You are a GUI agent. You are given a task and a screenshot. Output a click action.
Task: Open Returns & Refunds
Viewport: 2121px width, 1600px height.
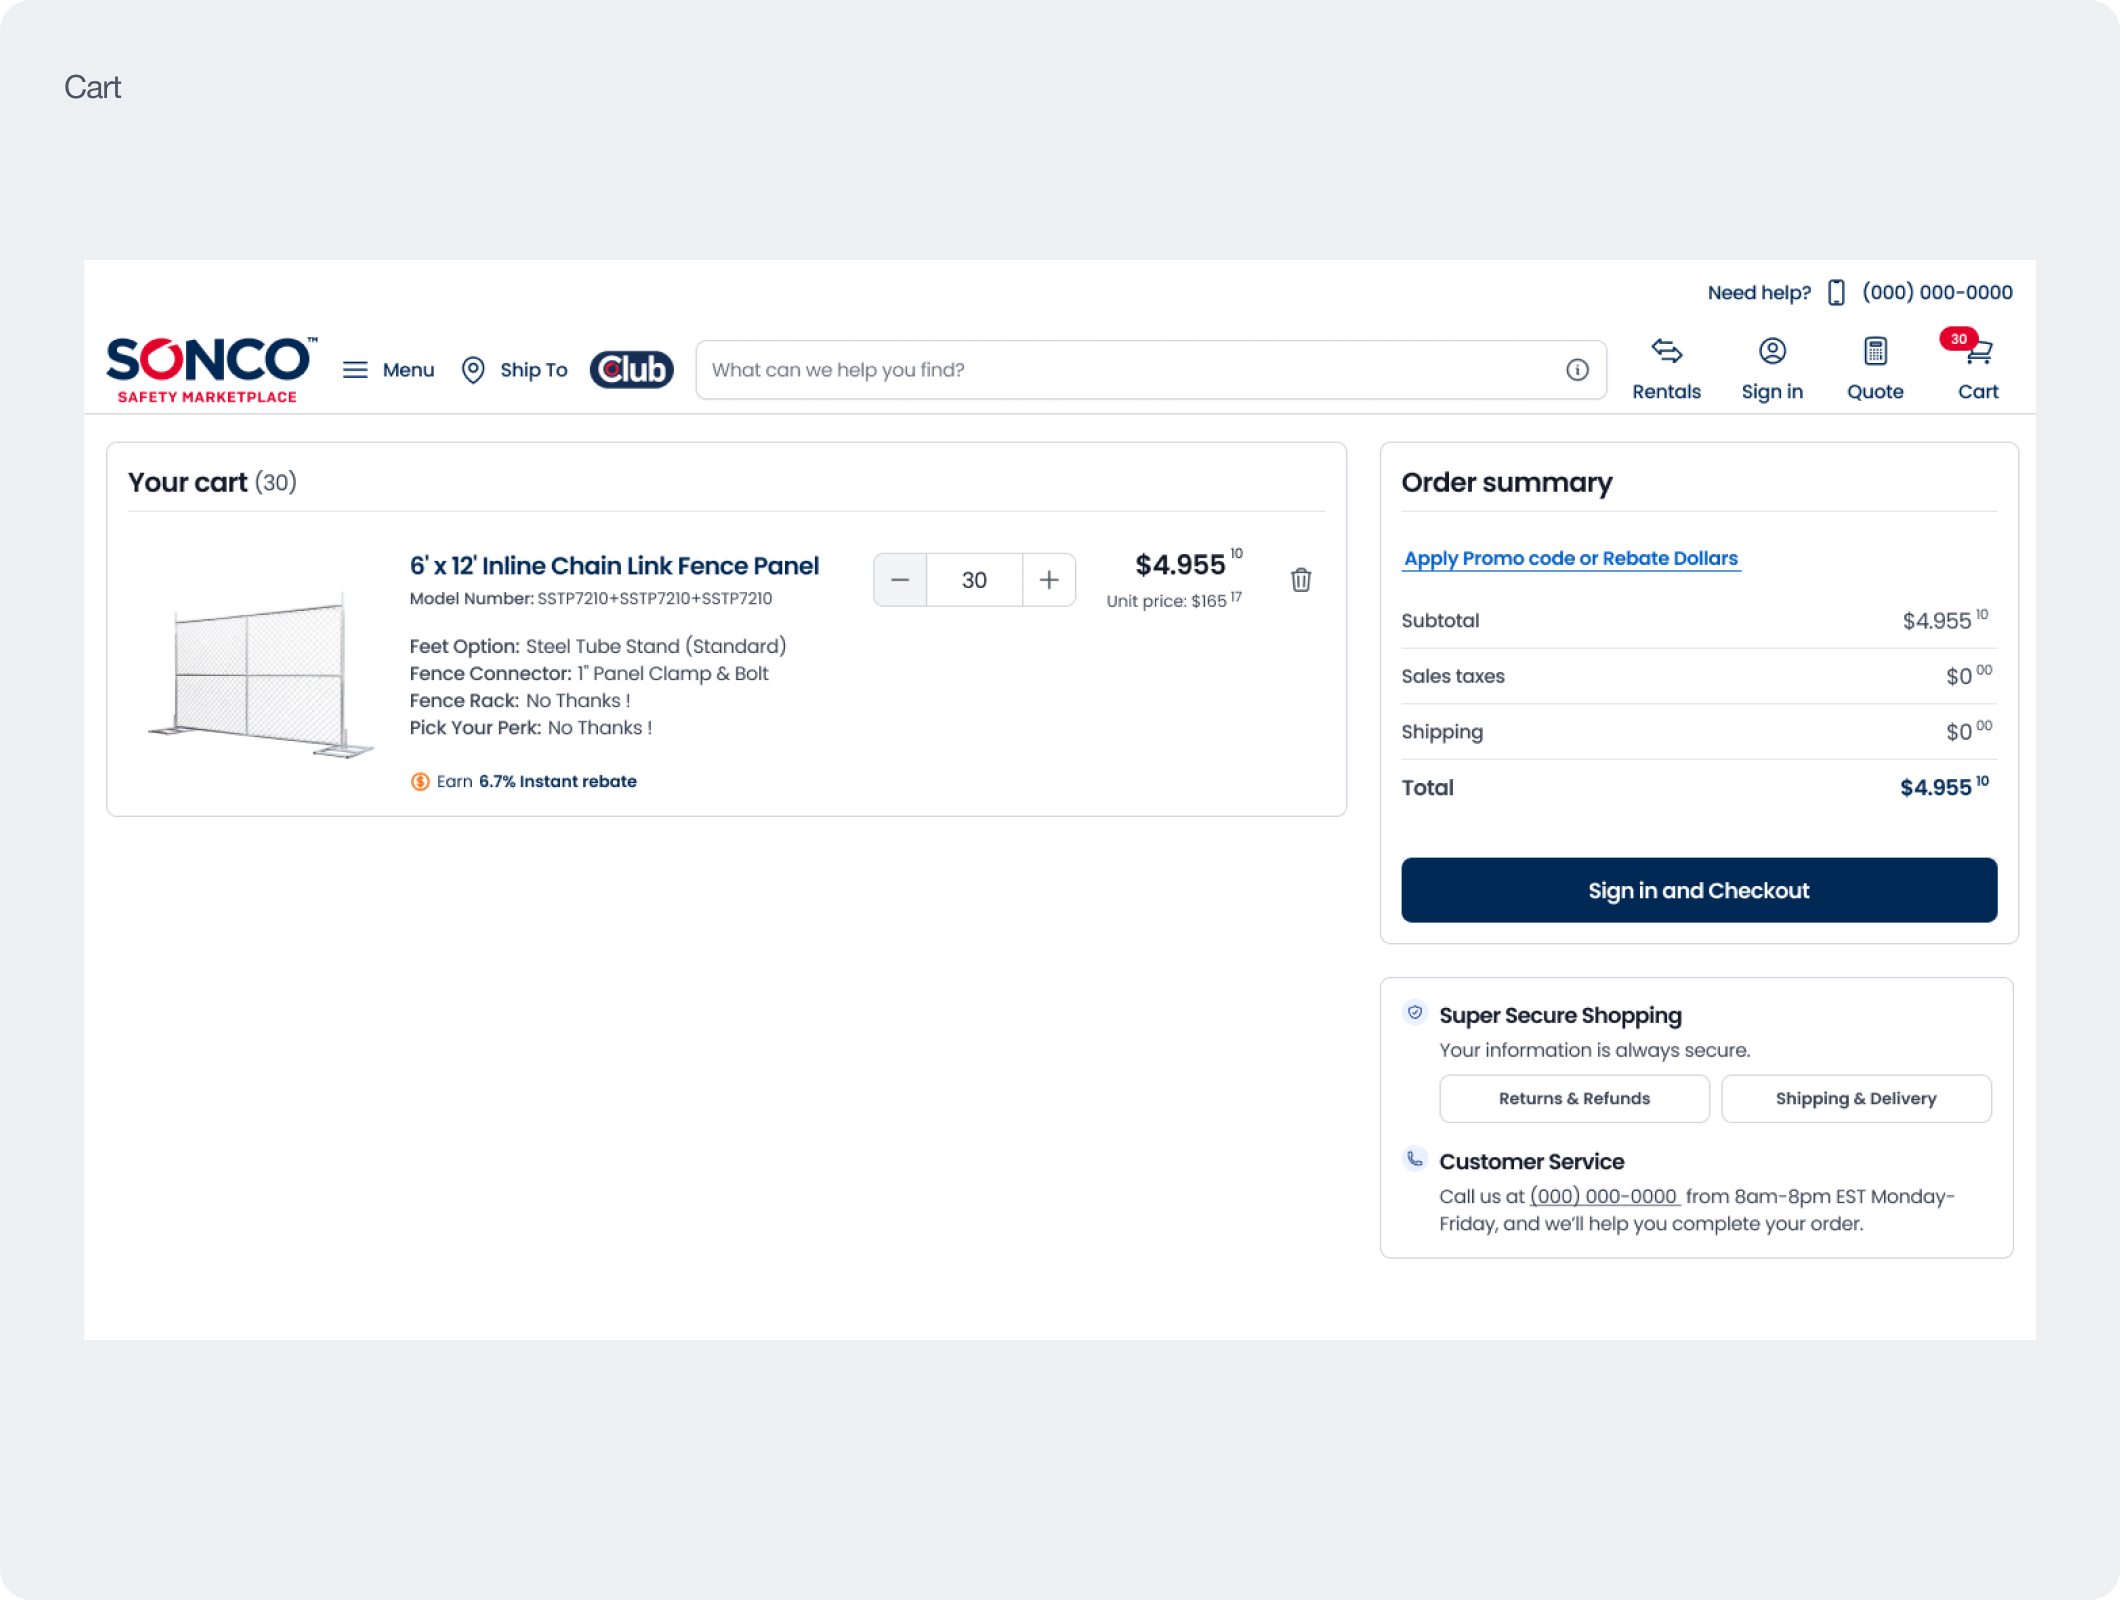tap(1574, 1098)
